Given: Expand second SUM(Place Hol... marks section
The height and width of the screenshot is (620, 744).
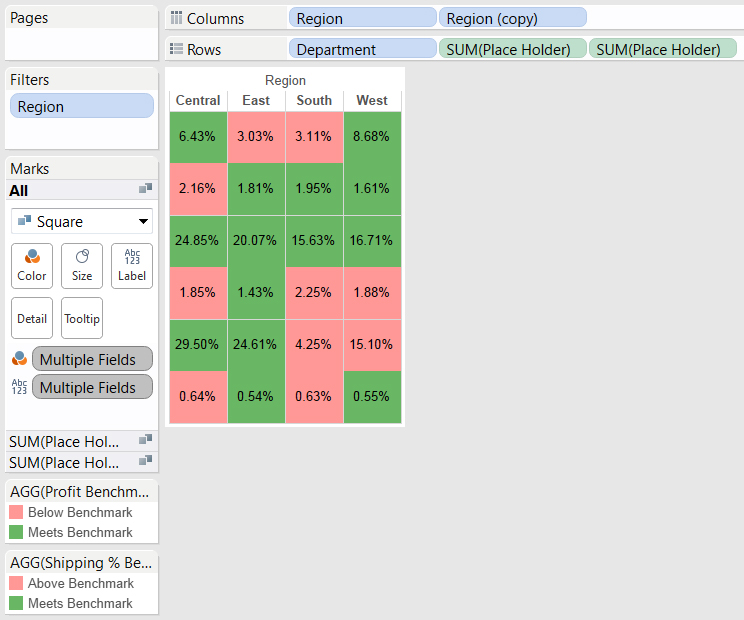Looking at the screenshot, I should [82, 462].
